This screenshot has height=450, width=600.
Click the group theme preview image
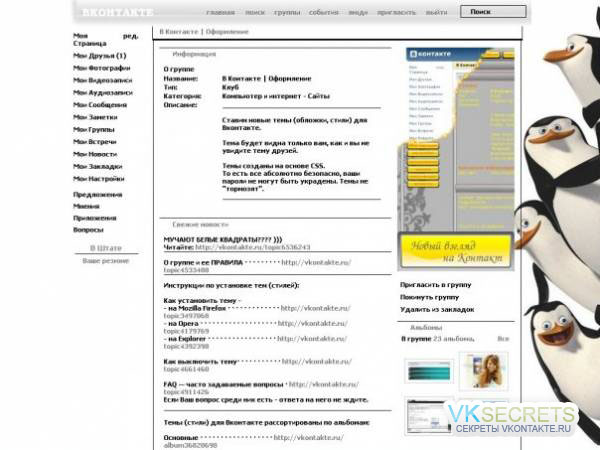pyautogui.click(x=456, y=159)
